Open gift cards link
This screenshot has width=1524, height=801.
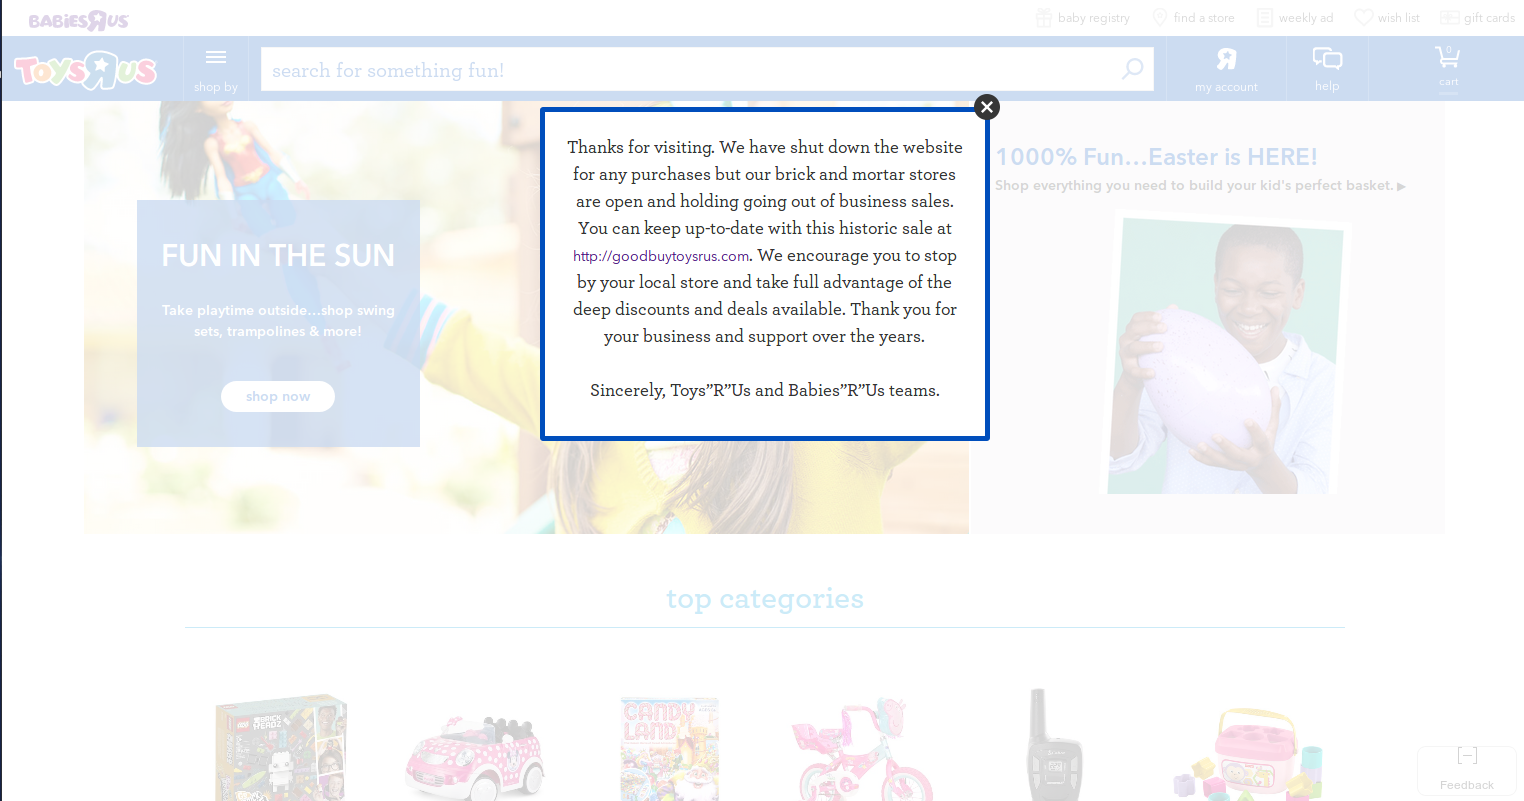pos(1478,18)
